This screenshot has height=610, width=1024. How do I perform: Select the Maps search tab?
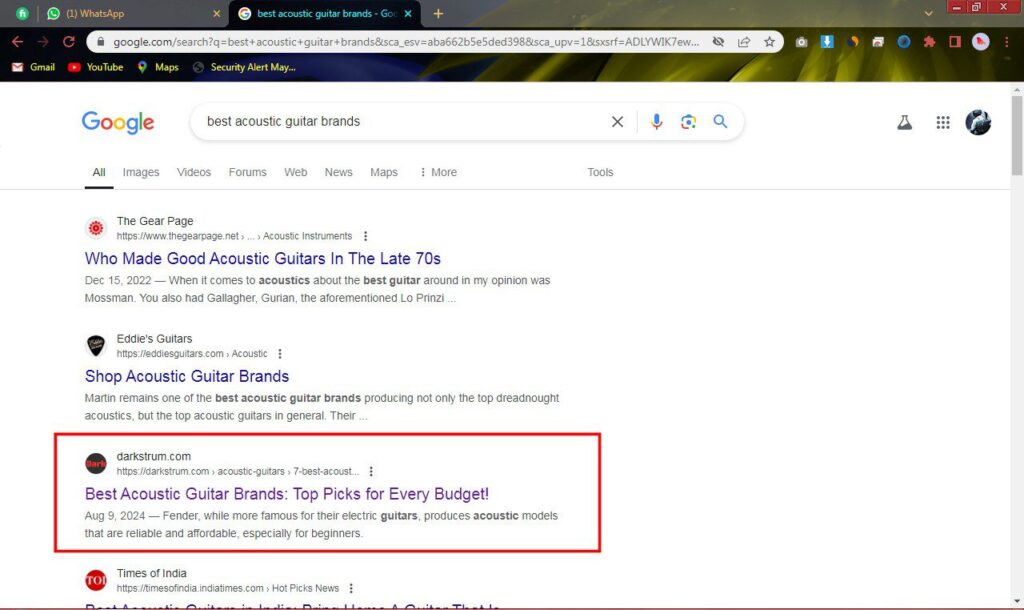[x=384, y=172]
